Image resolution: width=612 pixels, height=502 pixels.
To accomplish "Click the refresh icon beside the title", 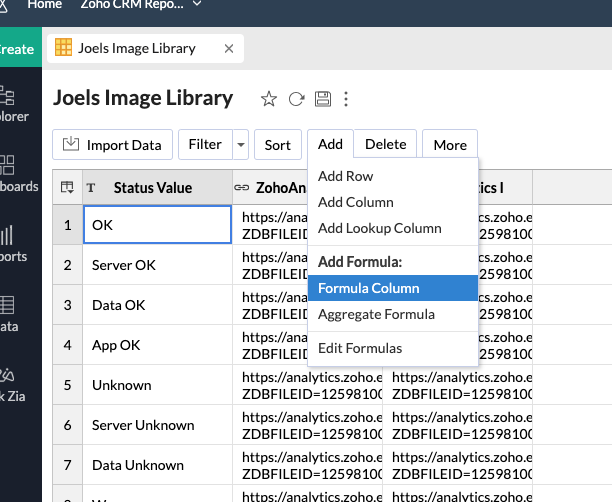I will coord(296,98).
